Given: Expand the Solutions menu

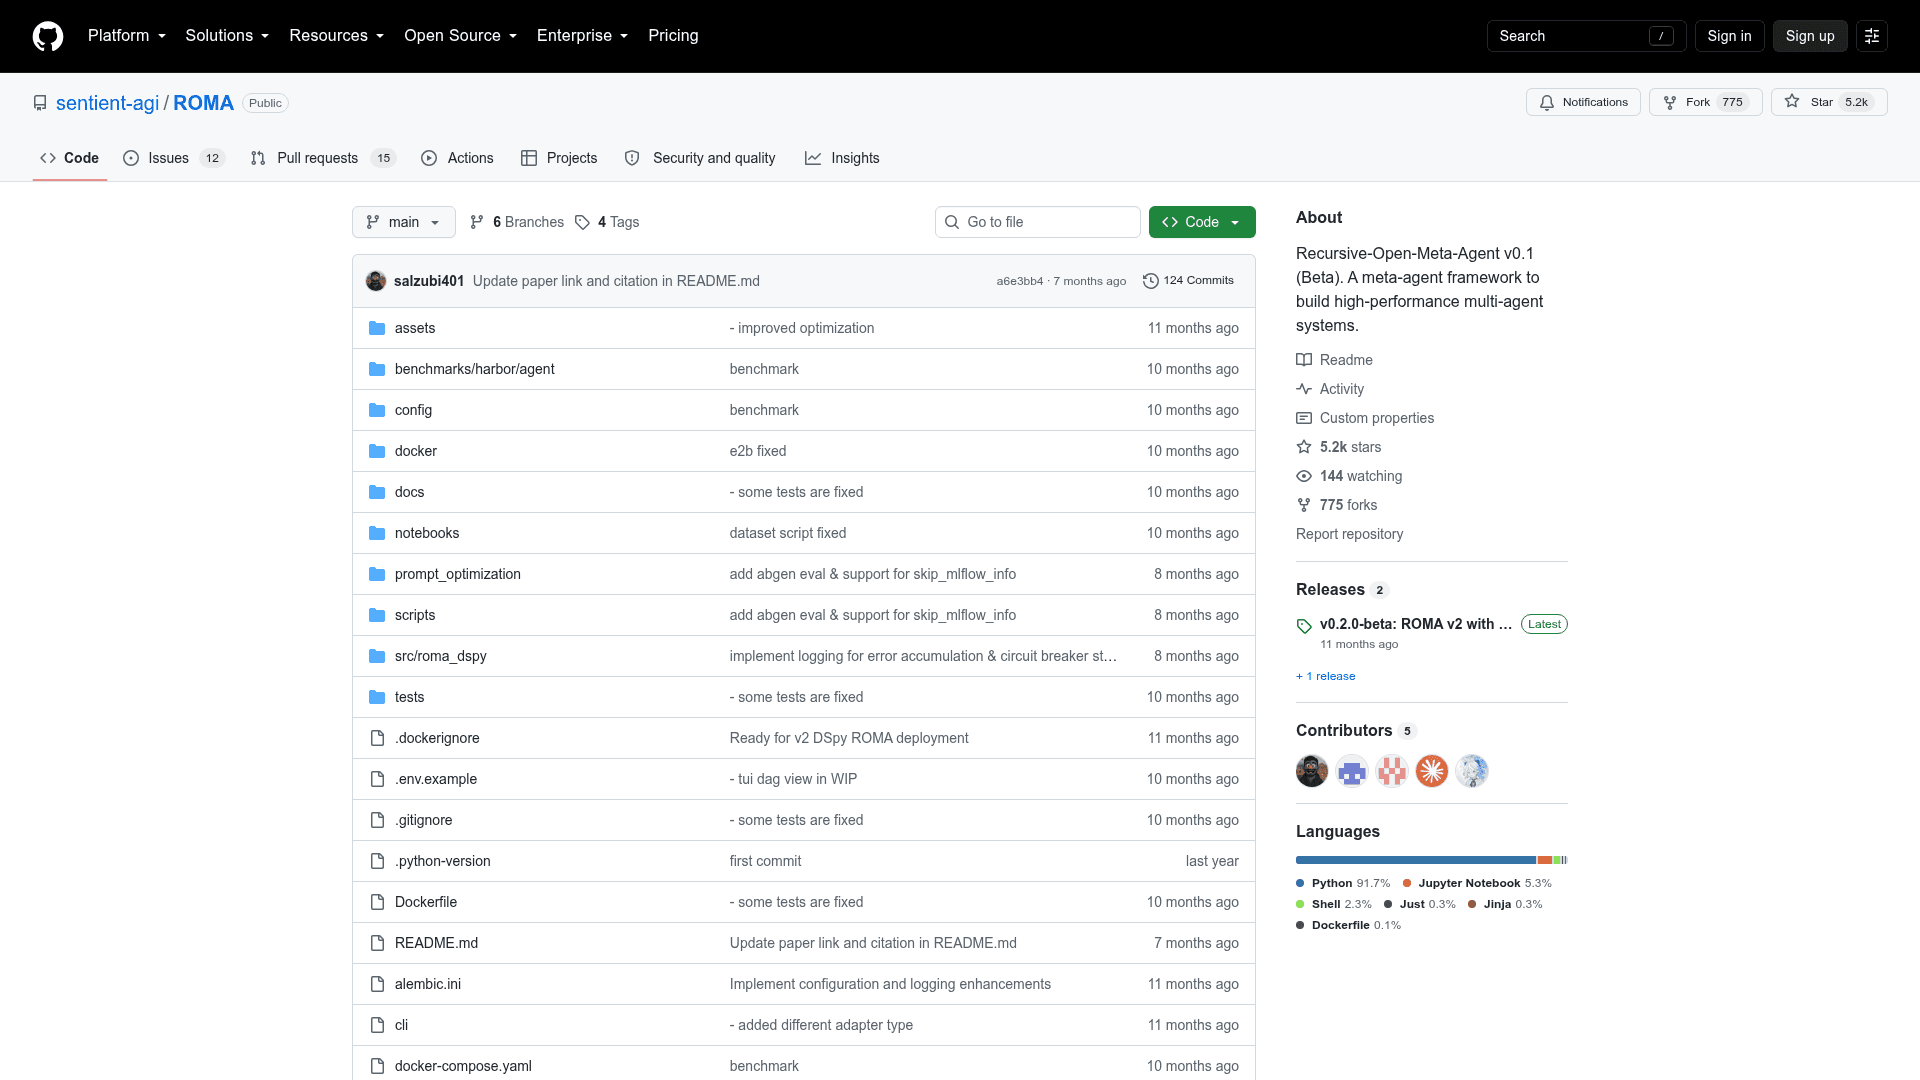Looking at the screenshot, I should point(227,36).
